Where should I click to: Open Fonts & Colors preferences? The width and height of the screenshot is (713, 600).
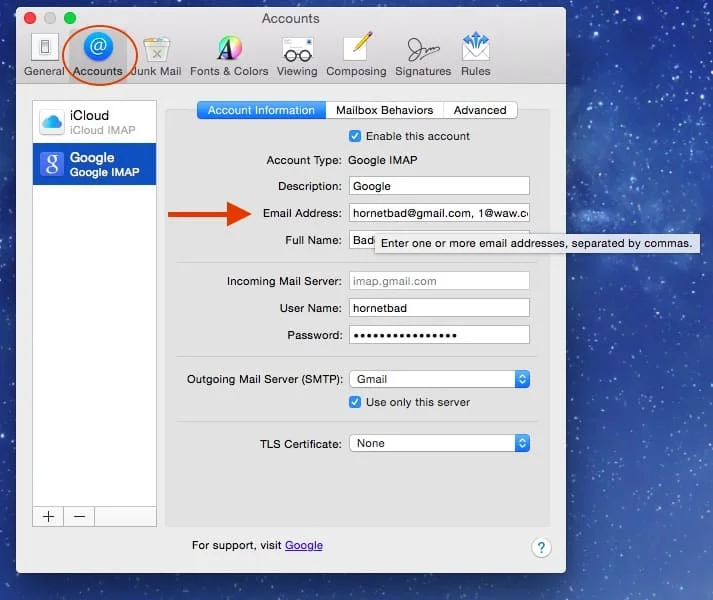[x=229, y=54]
